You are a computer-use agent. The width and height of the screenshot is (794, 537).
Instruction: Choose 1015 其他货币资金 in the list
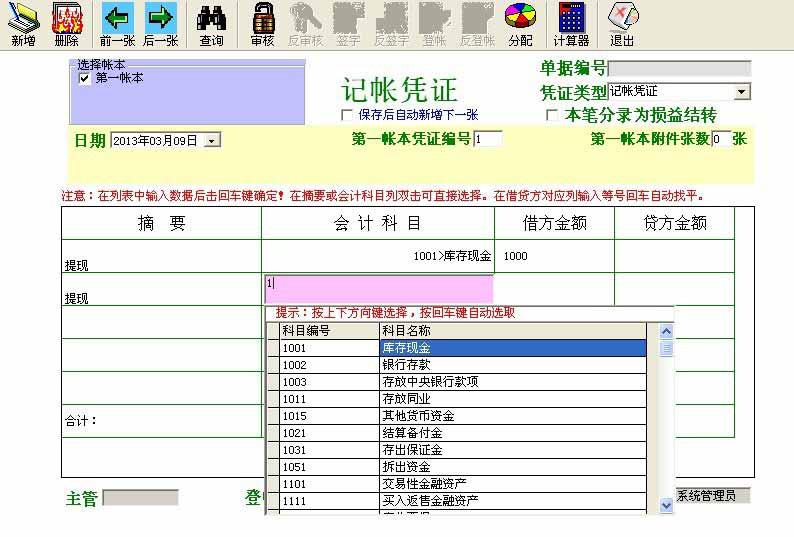pyautogui.click(x=460, y=416)
